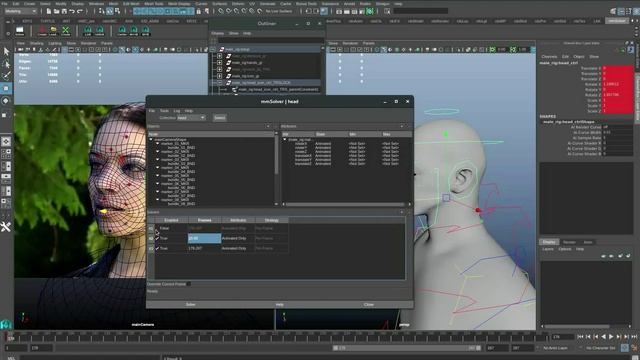Viewport: 640px width, 360px height.
Task: Open the Display menu in Outliner
Action: pos(218,33)
